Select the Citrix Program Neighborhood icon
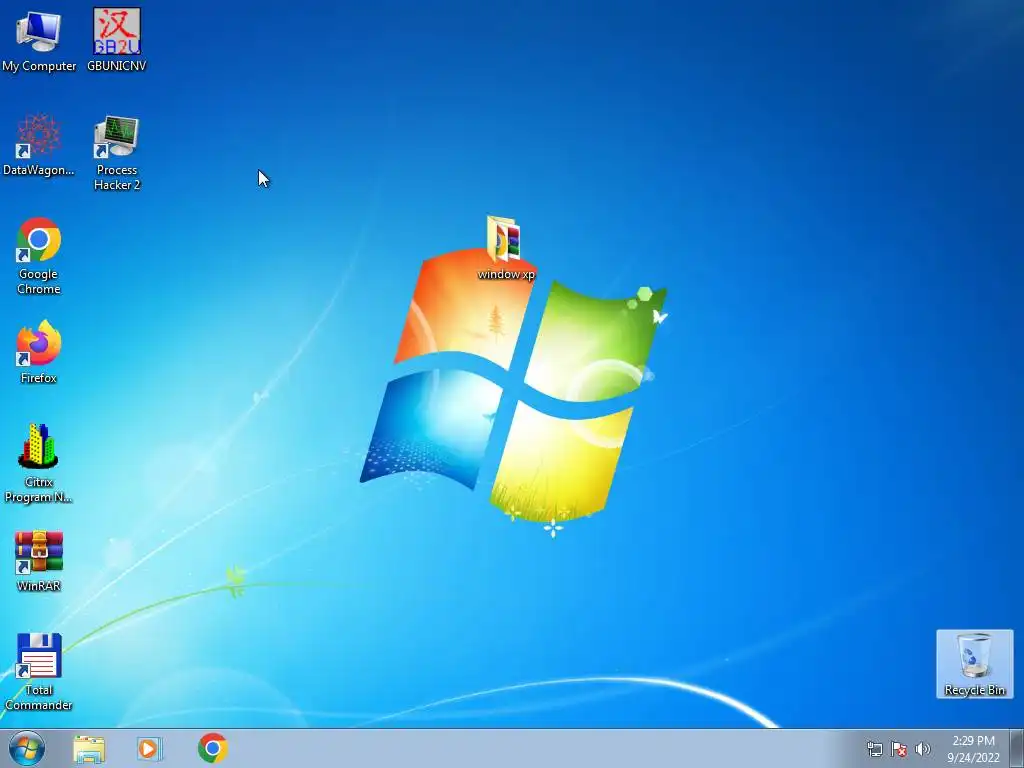Image resolution: width=1024 pixels, height=768 pixels. point(39,463)
